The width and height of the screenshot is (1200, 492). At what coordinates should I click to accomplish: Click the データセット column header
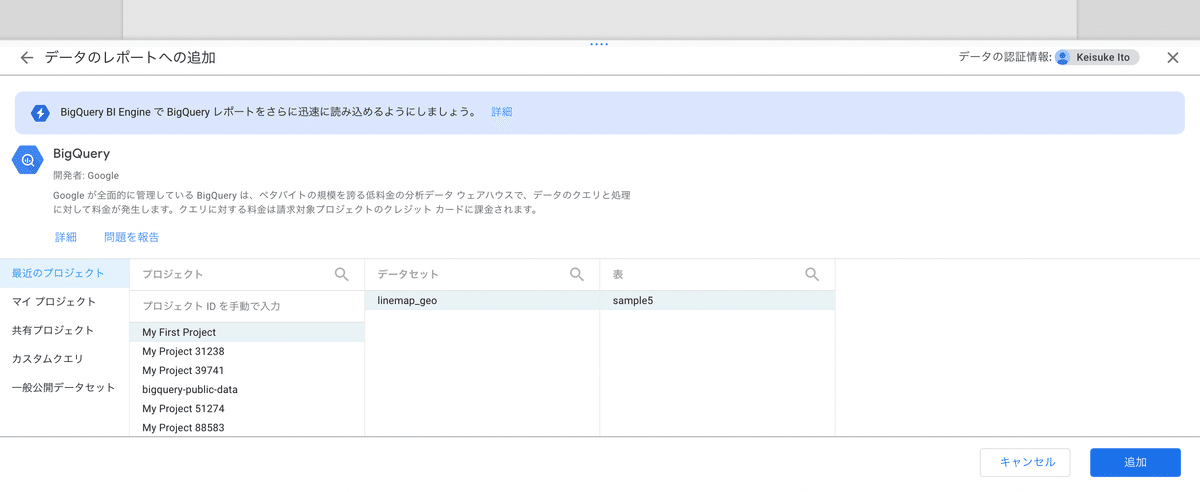coord(408,274)
